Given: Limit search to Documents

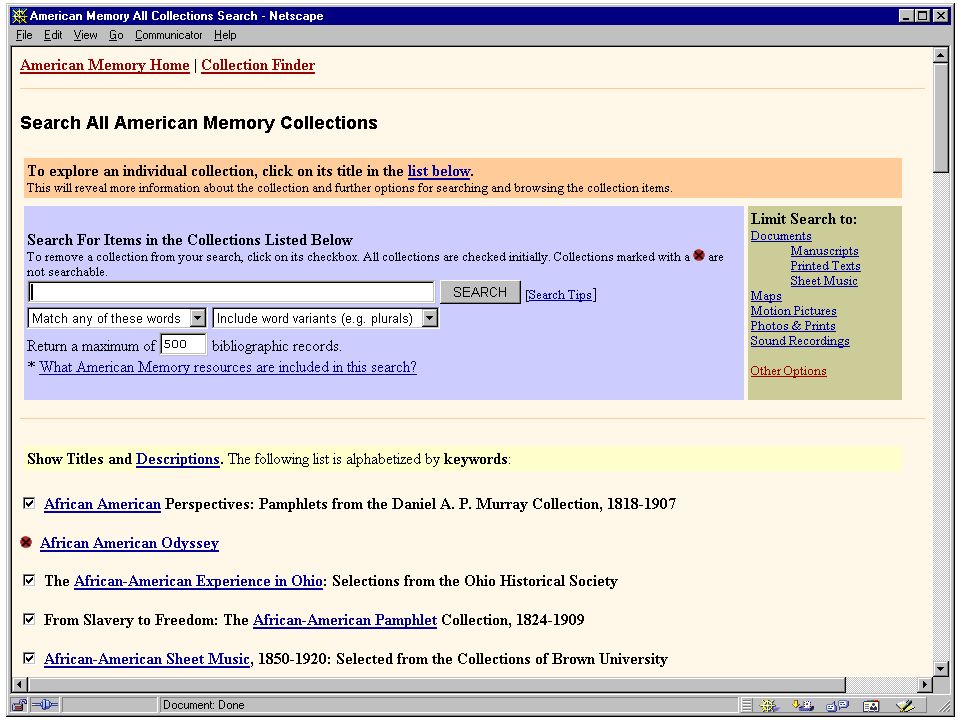Looking at the screenshot, I should click(781, 236).
